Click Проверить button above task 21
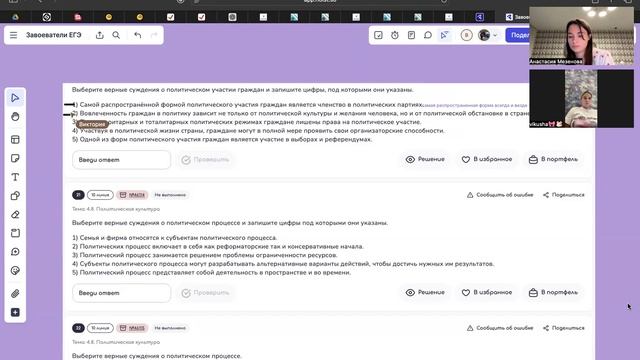 tap(205, 160)
